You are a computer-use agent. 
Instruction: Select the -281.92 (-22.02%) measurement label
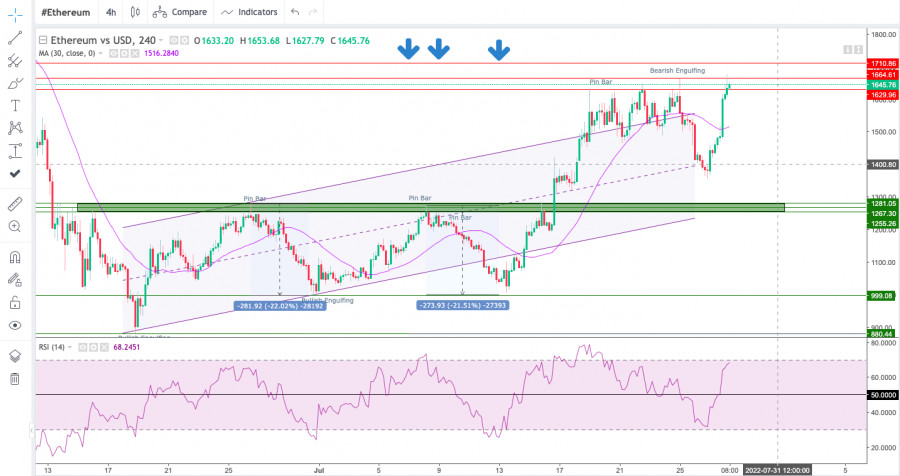tap(280, 306)
